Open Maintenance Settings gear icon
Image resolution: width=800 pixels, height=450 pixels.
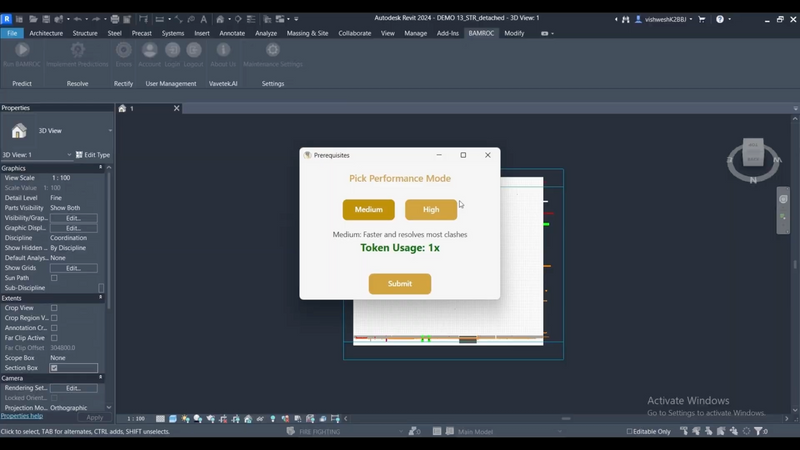pyautogui.click(x=273, y=49)
